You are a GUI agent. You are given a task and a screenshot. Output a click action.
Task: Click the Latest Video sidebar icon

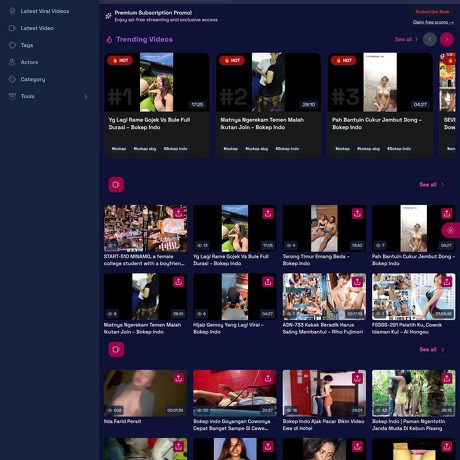coord(12,28)
